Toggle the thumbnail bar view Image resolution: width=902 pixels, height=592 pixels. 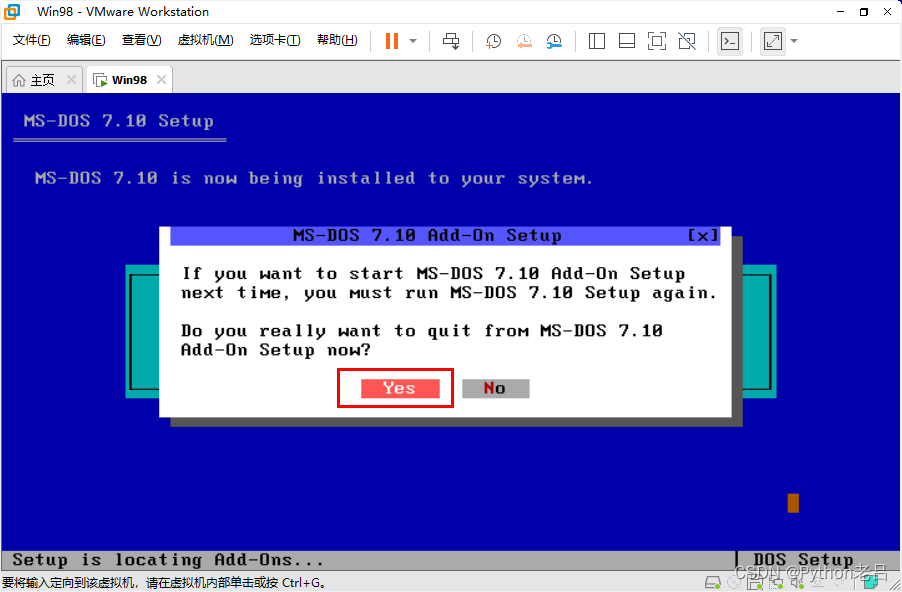tap(626, 41)
